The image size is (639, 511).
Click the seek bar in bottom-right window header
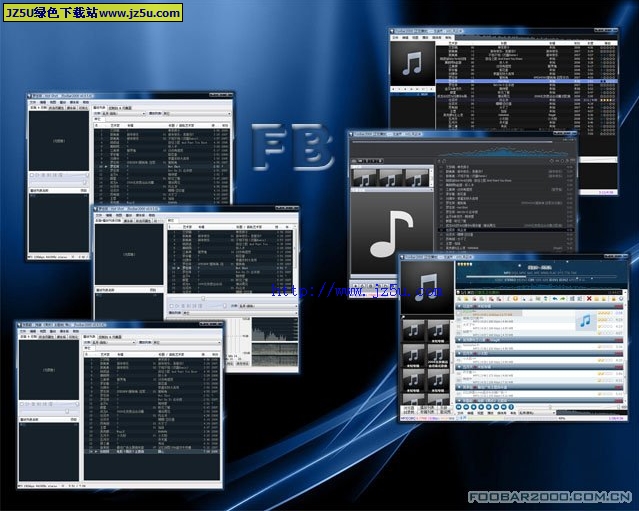tap(543, 277)
